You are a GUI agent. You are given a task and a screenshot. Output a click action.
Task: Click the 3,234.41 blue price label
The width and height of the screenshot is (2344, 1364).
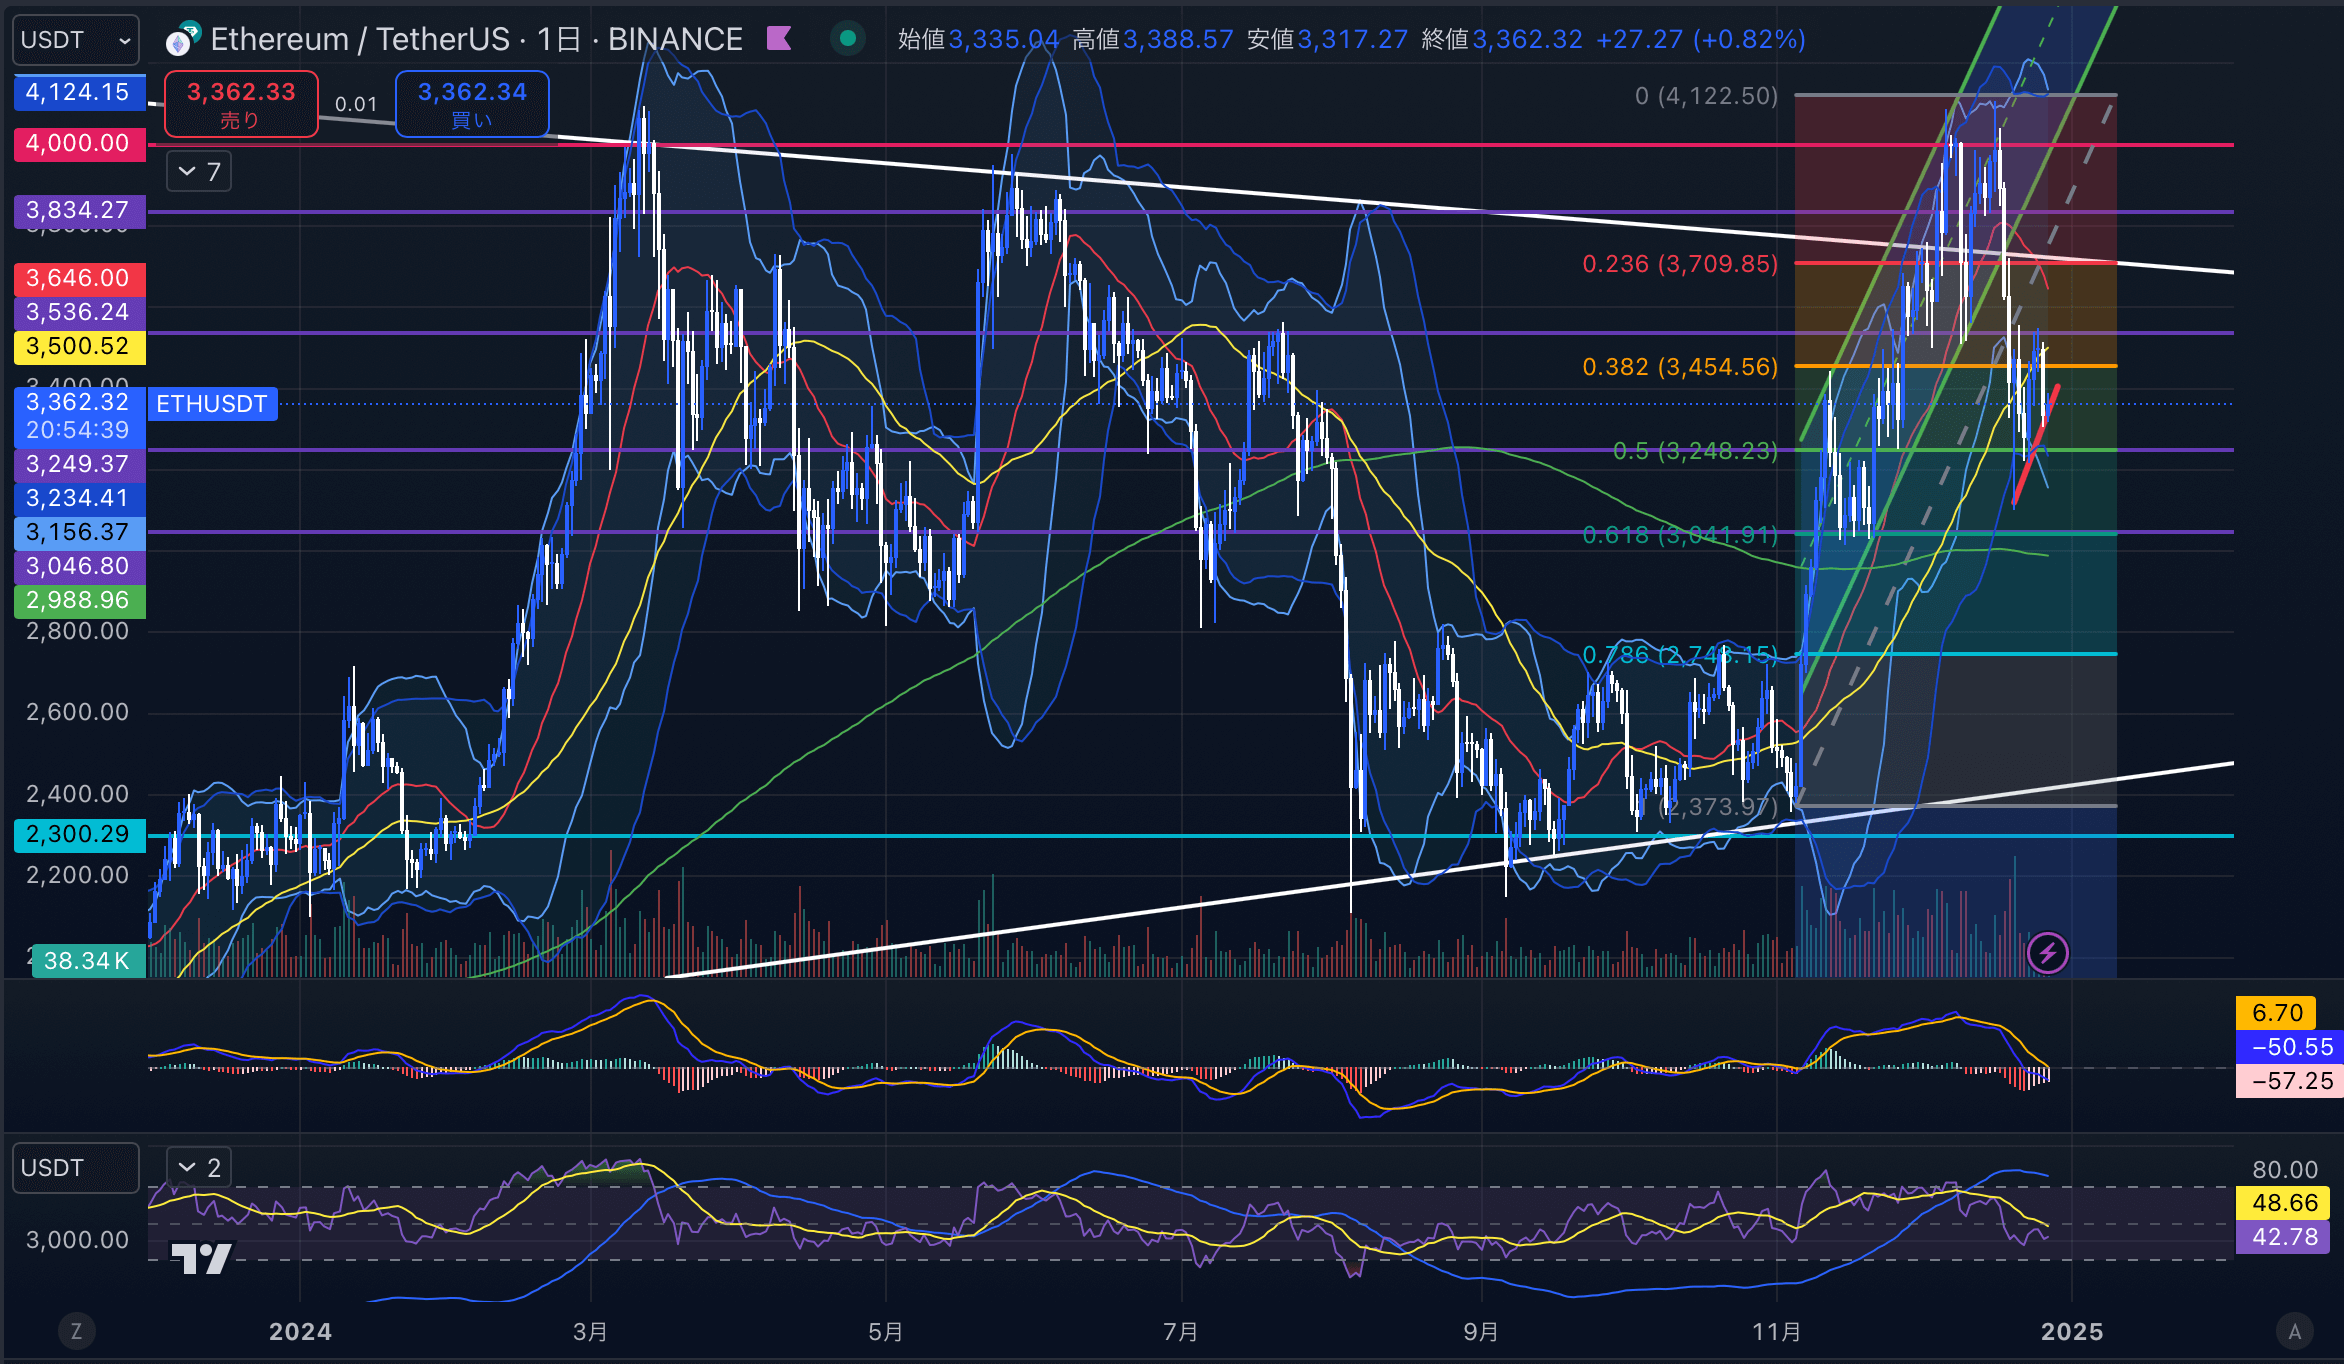[78, 498]
